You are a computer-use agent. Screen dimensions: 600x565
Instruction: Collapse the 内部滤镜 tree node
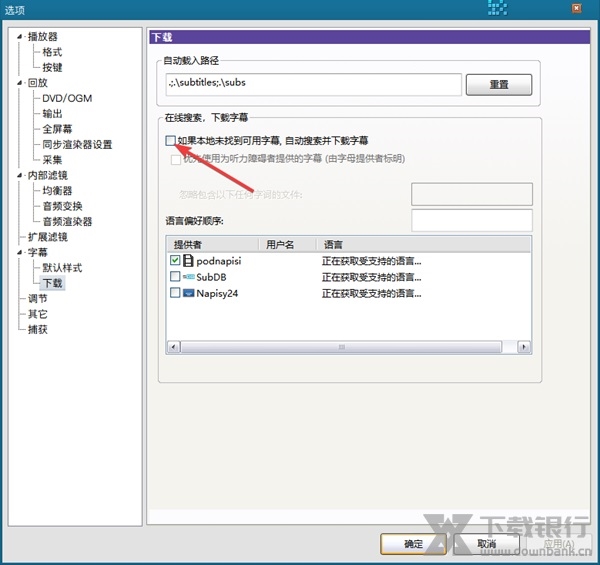point(19,176)
